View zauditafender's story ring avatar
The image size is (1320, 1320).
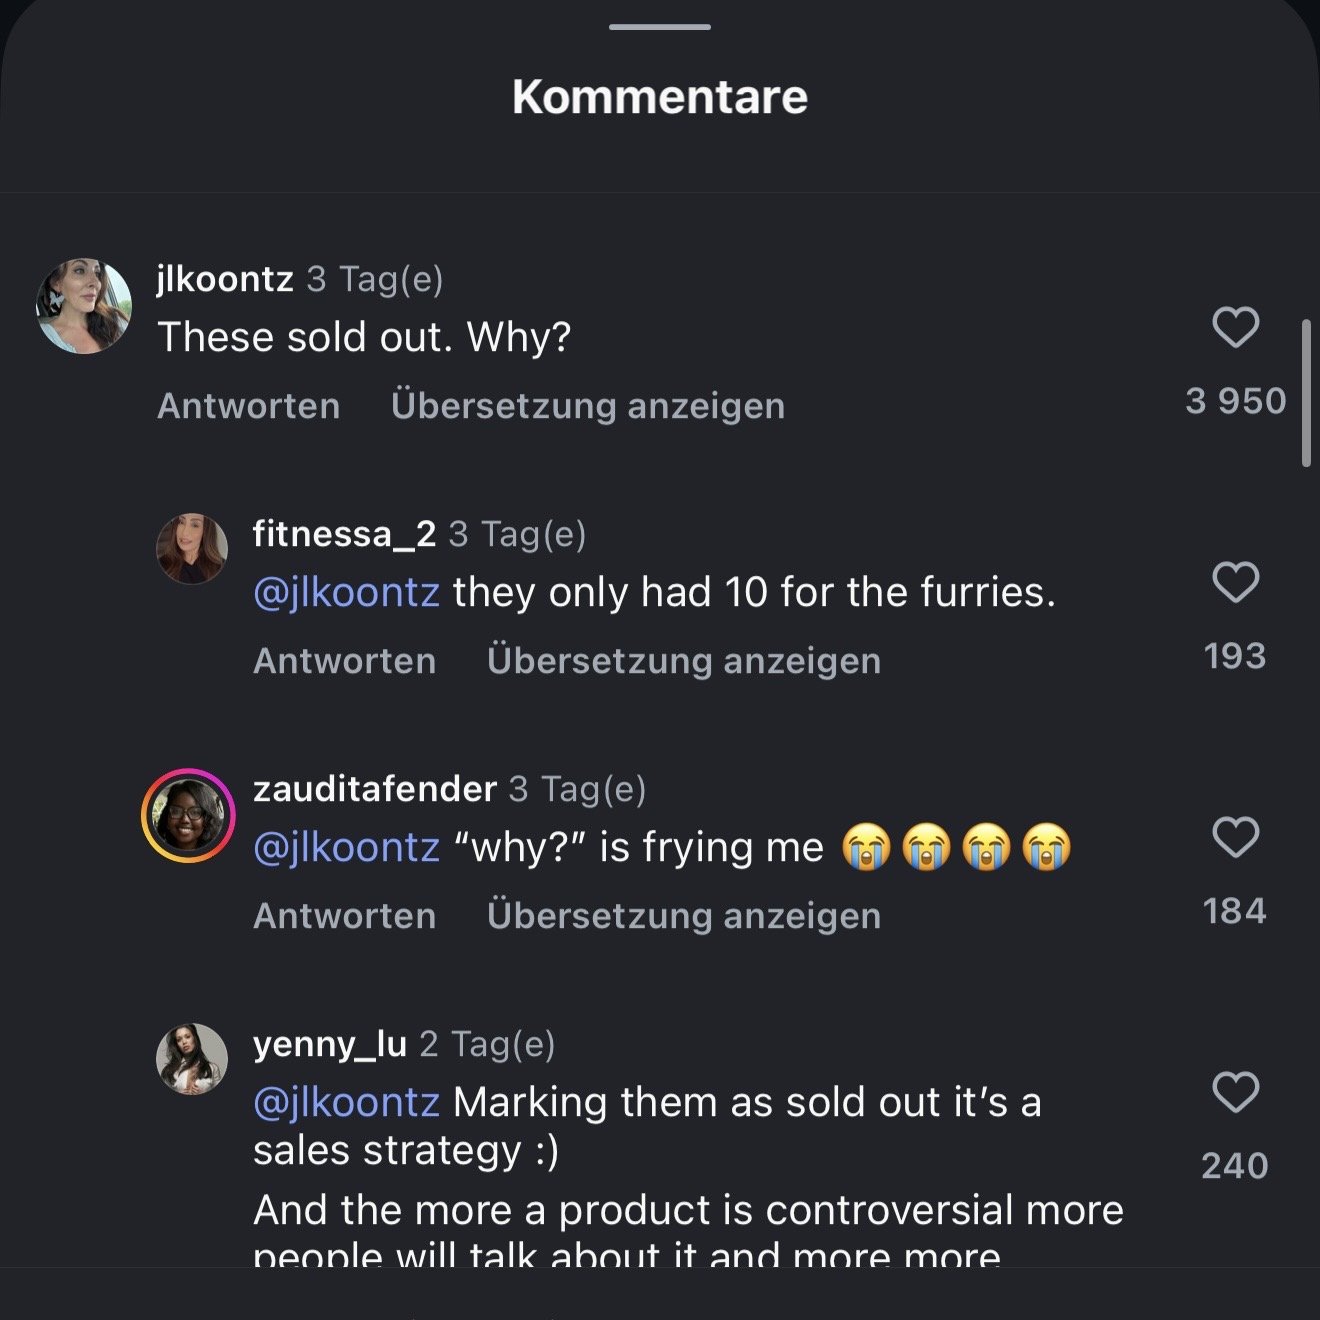coord(188,816)
